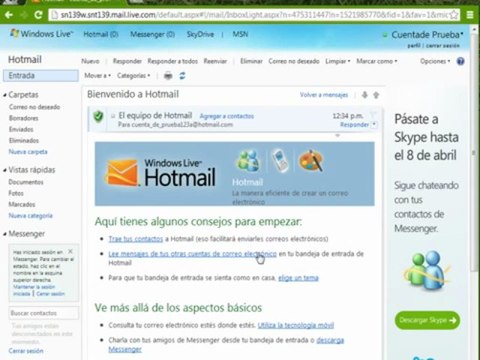Click the Windows Live logo
Screen dimensions: 480x360
(x=41, y=34)
